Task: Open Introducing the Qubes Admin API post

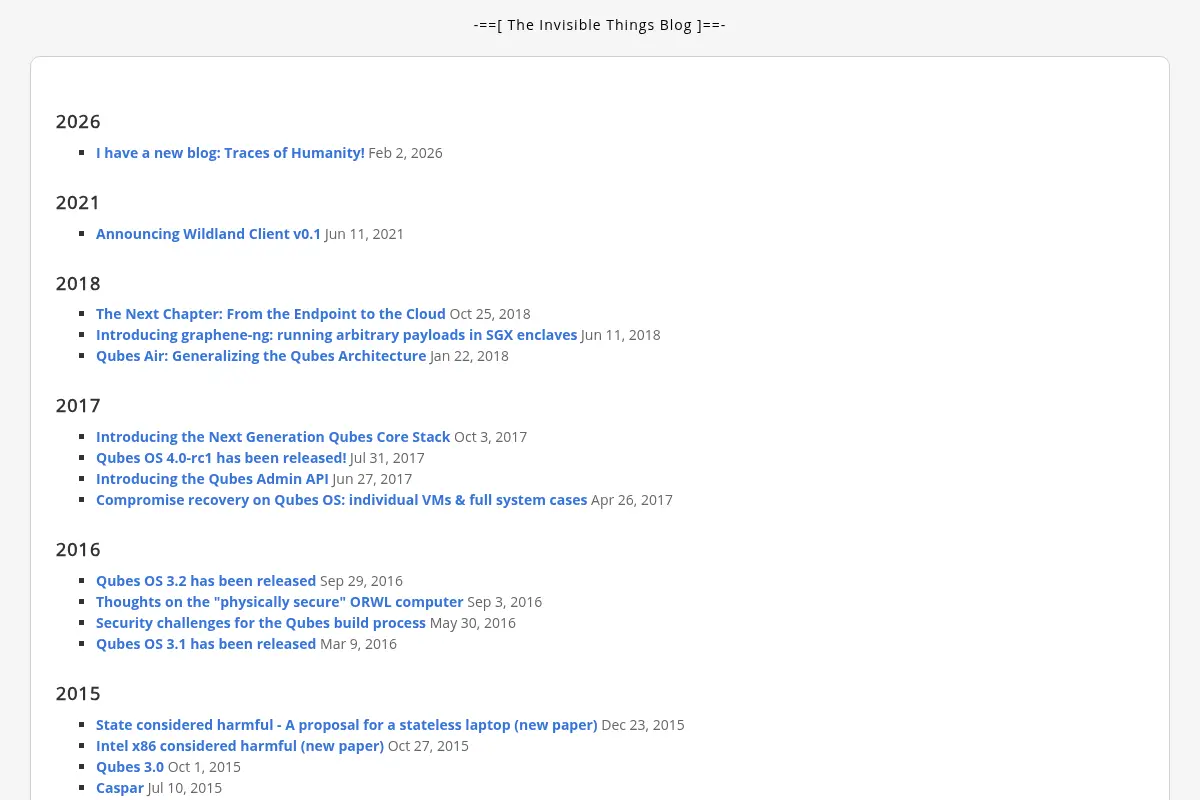Action: point(212,479)
